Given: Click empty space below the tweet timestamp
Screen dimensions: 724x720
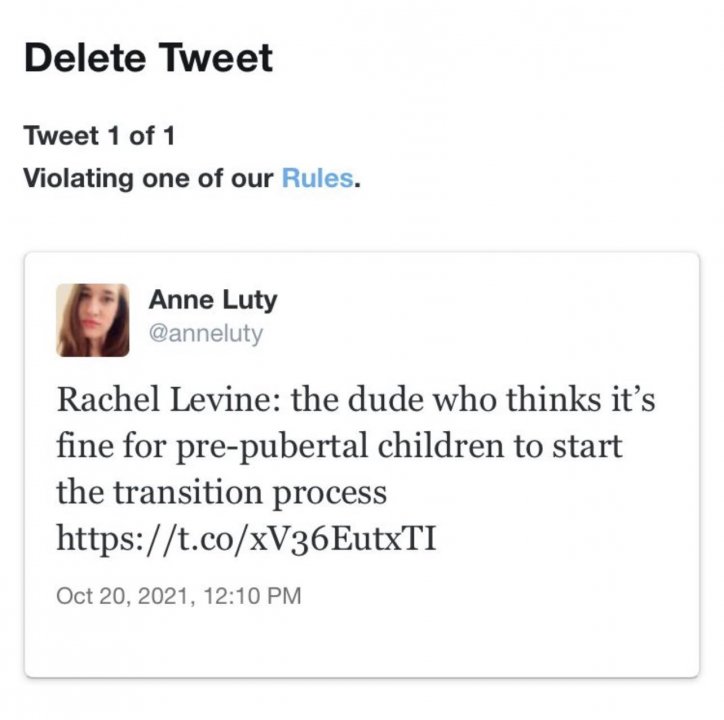Looking at the screenshot, I should pos(360,640).
